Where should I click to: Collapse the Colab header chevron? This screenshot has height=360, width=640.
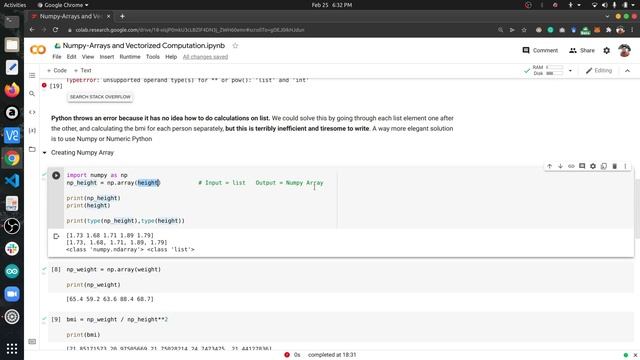[x=627, y=71]
